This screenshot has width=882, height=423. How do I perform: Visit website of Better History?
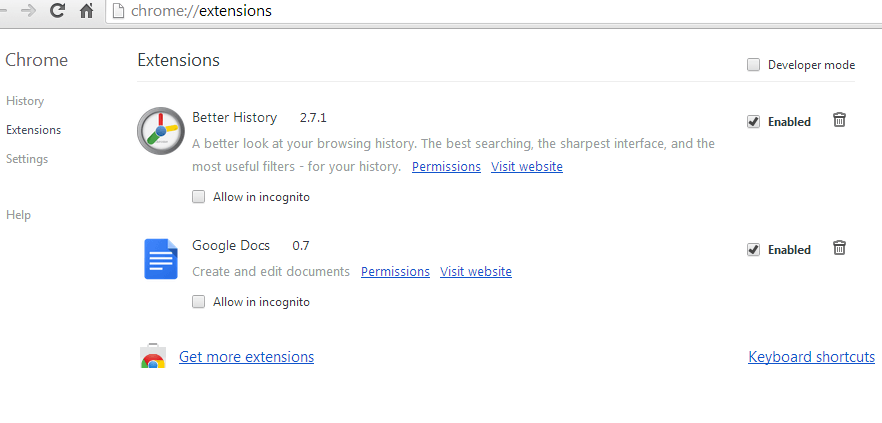click(x=526, y=167)
